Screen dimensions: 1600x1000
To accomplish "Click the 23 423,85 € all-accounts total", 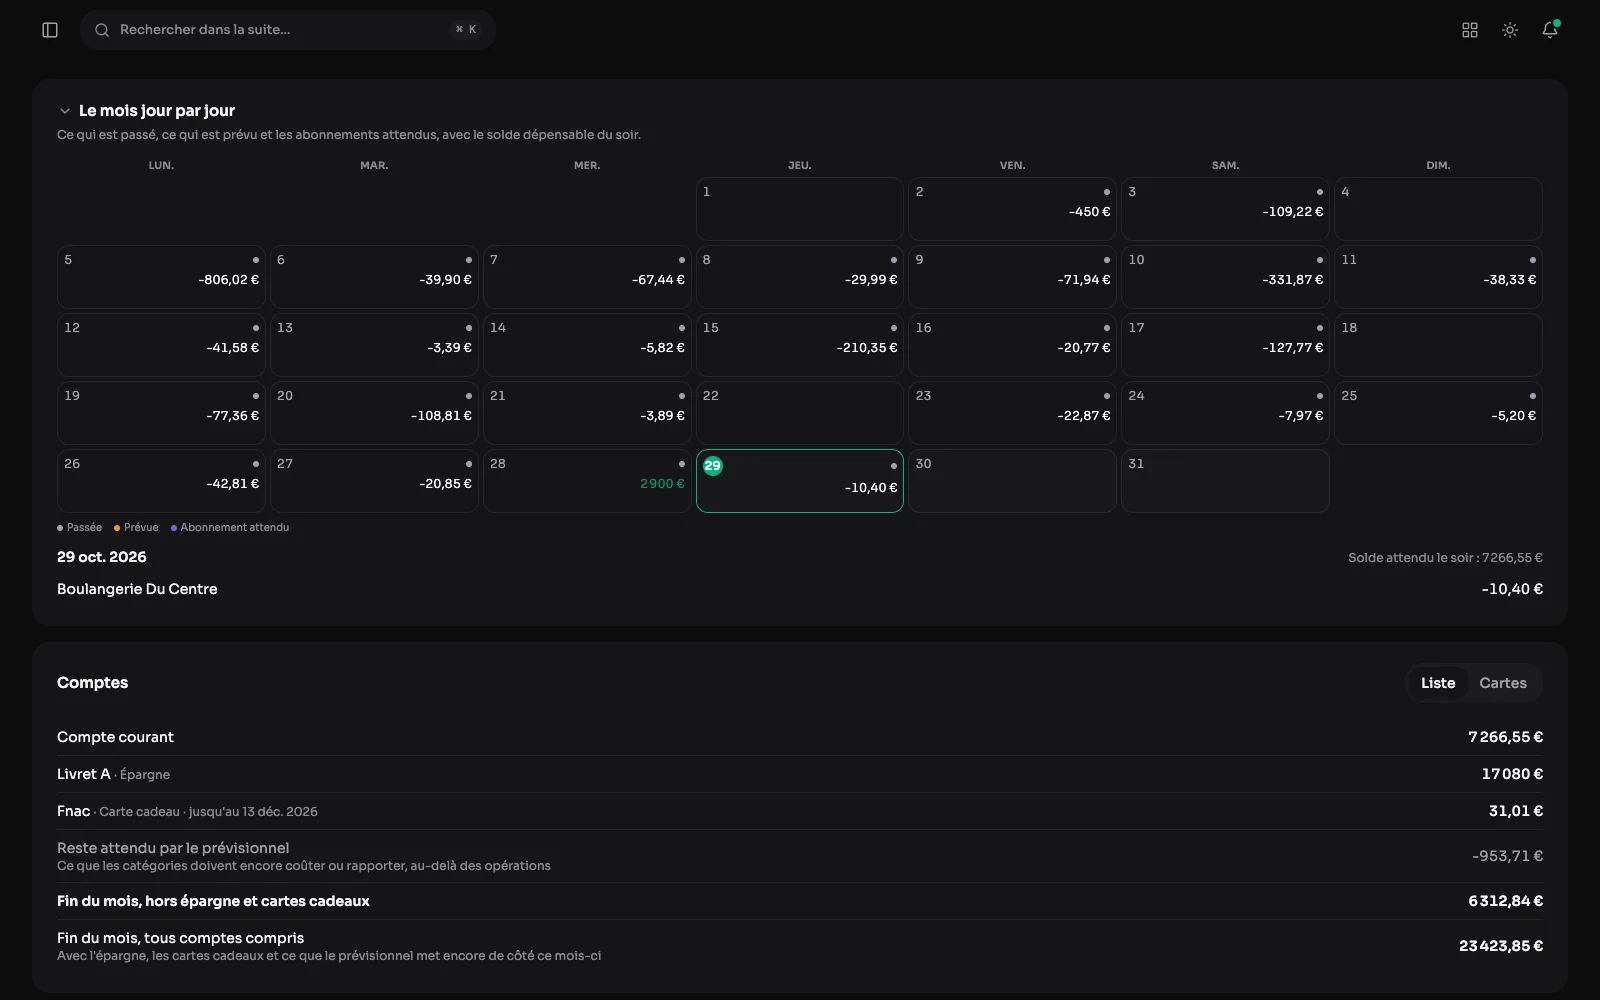I will (x=1501, y=946).
